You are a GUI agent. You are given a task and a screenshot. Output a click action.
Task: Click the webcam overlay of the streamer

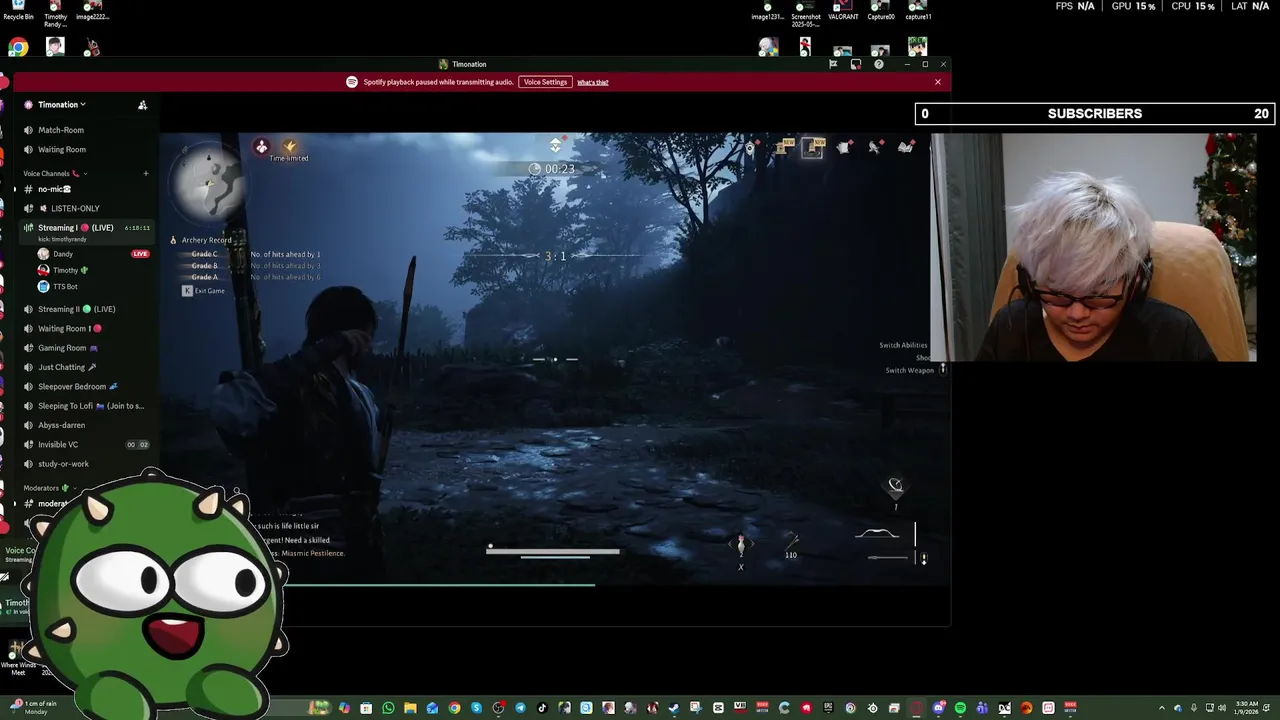click(x=1093, y=247)
